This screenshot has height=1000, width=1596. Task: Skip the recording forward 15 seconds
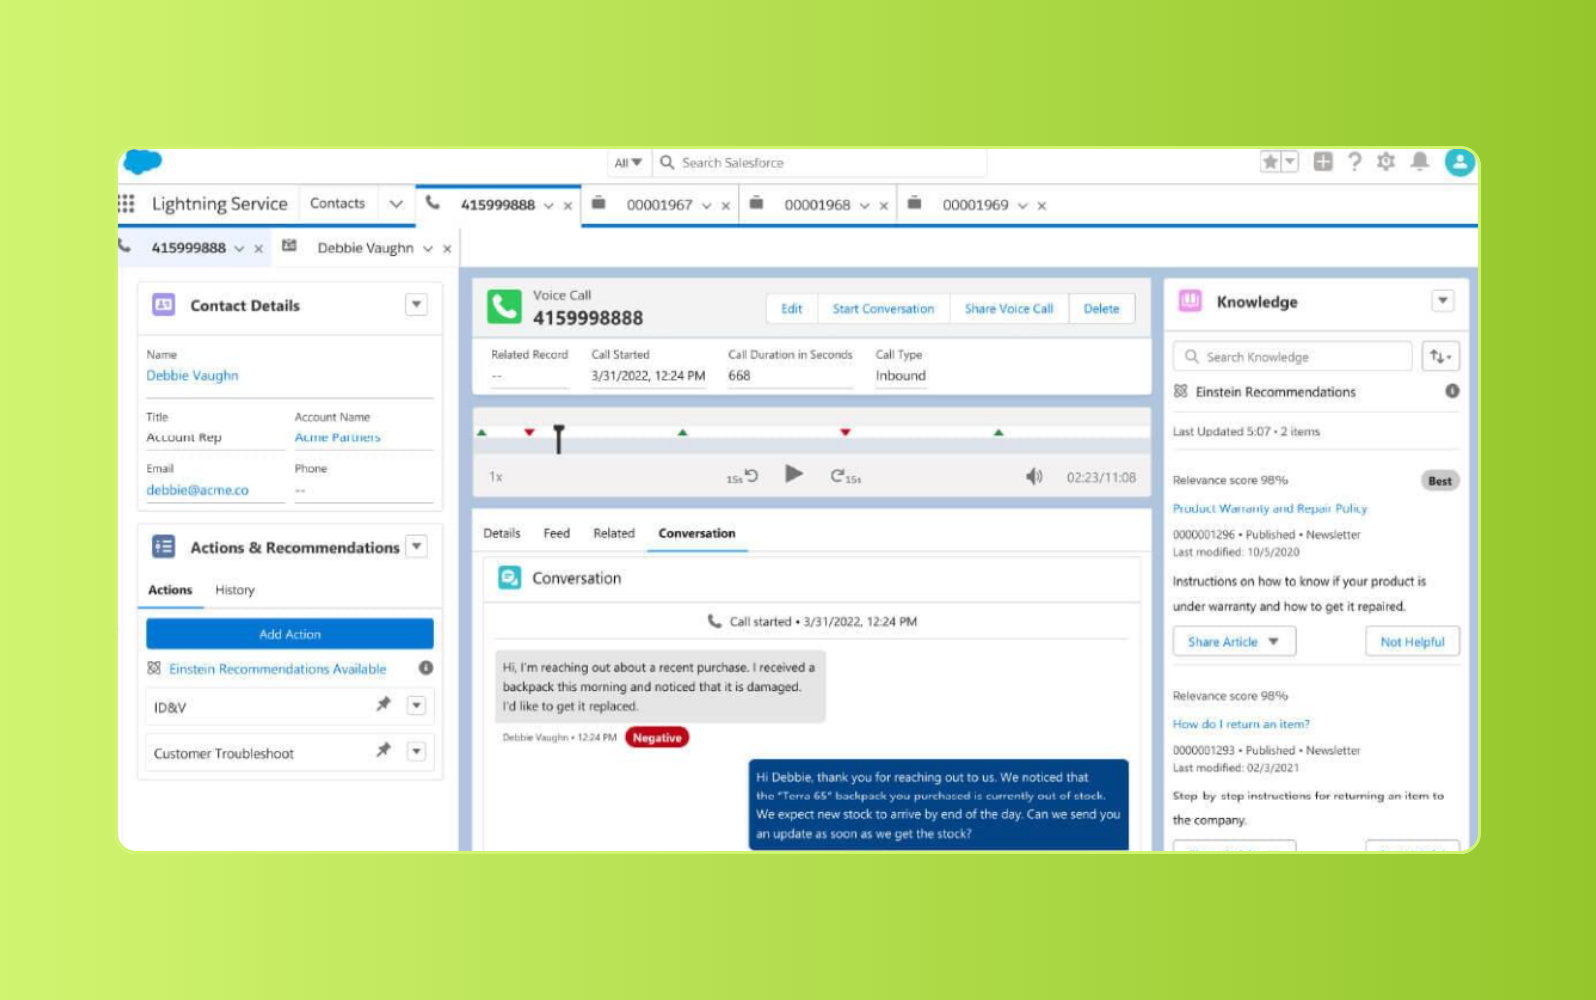tap(845, 477)
